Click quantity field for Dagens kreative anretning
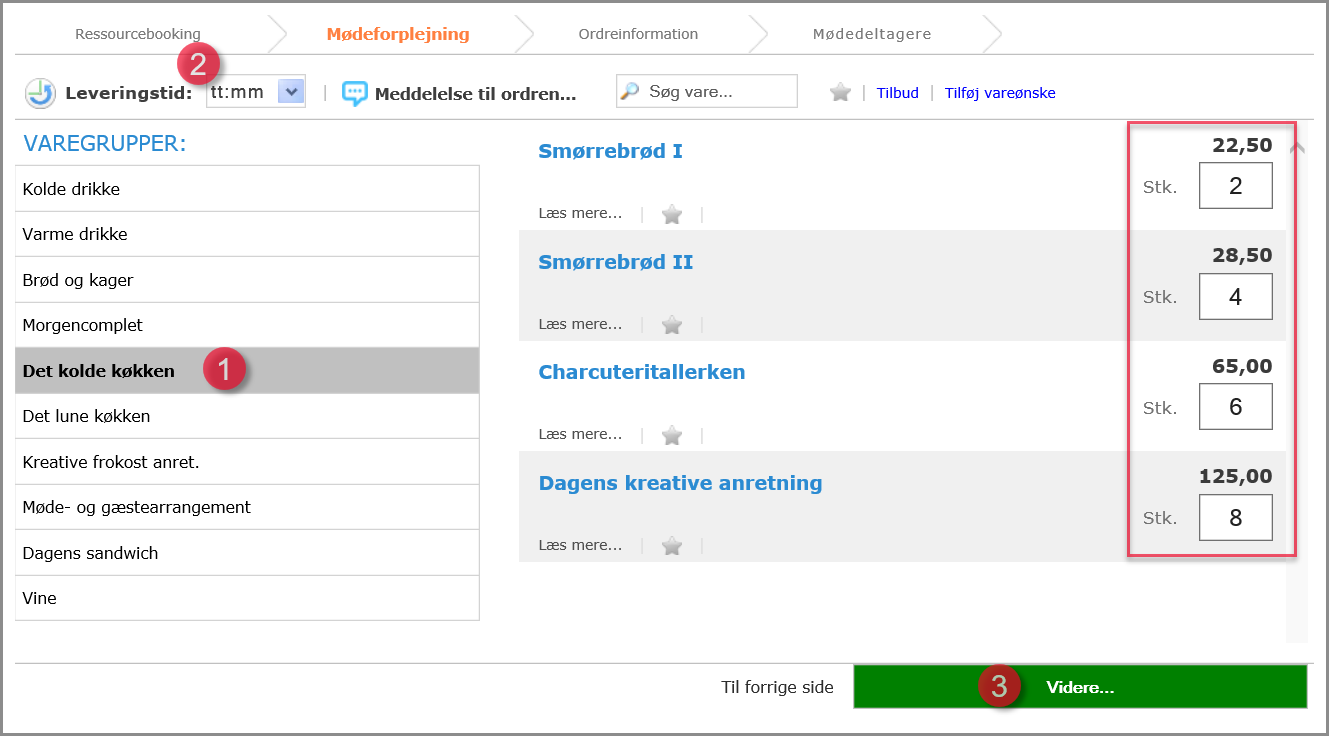 pos(1236,518)
